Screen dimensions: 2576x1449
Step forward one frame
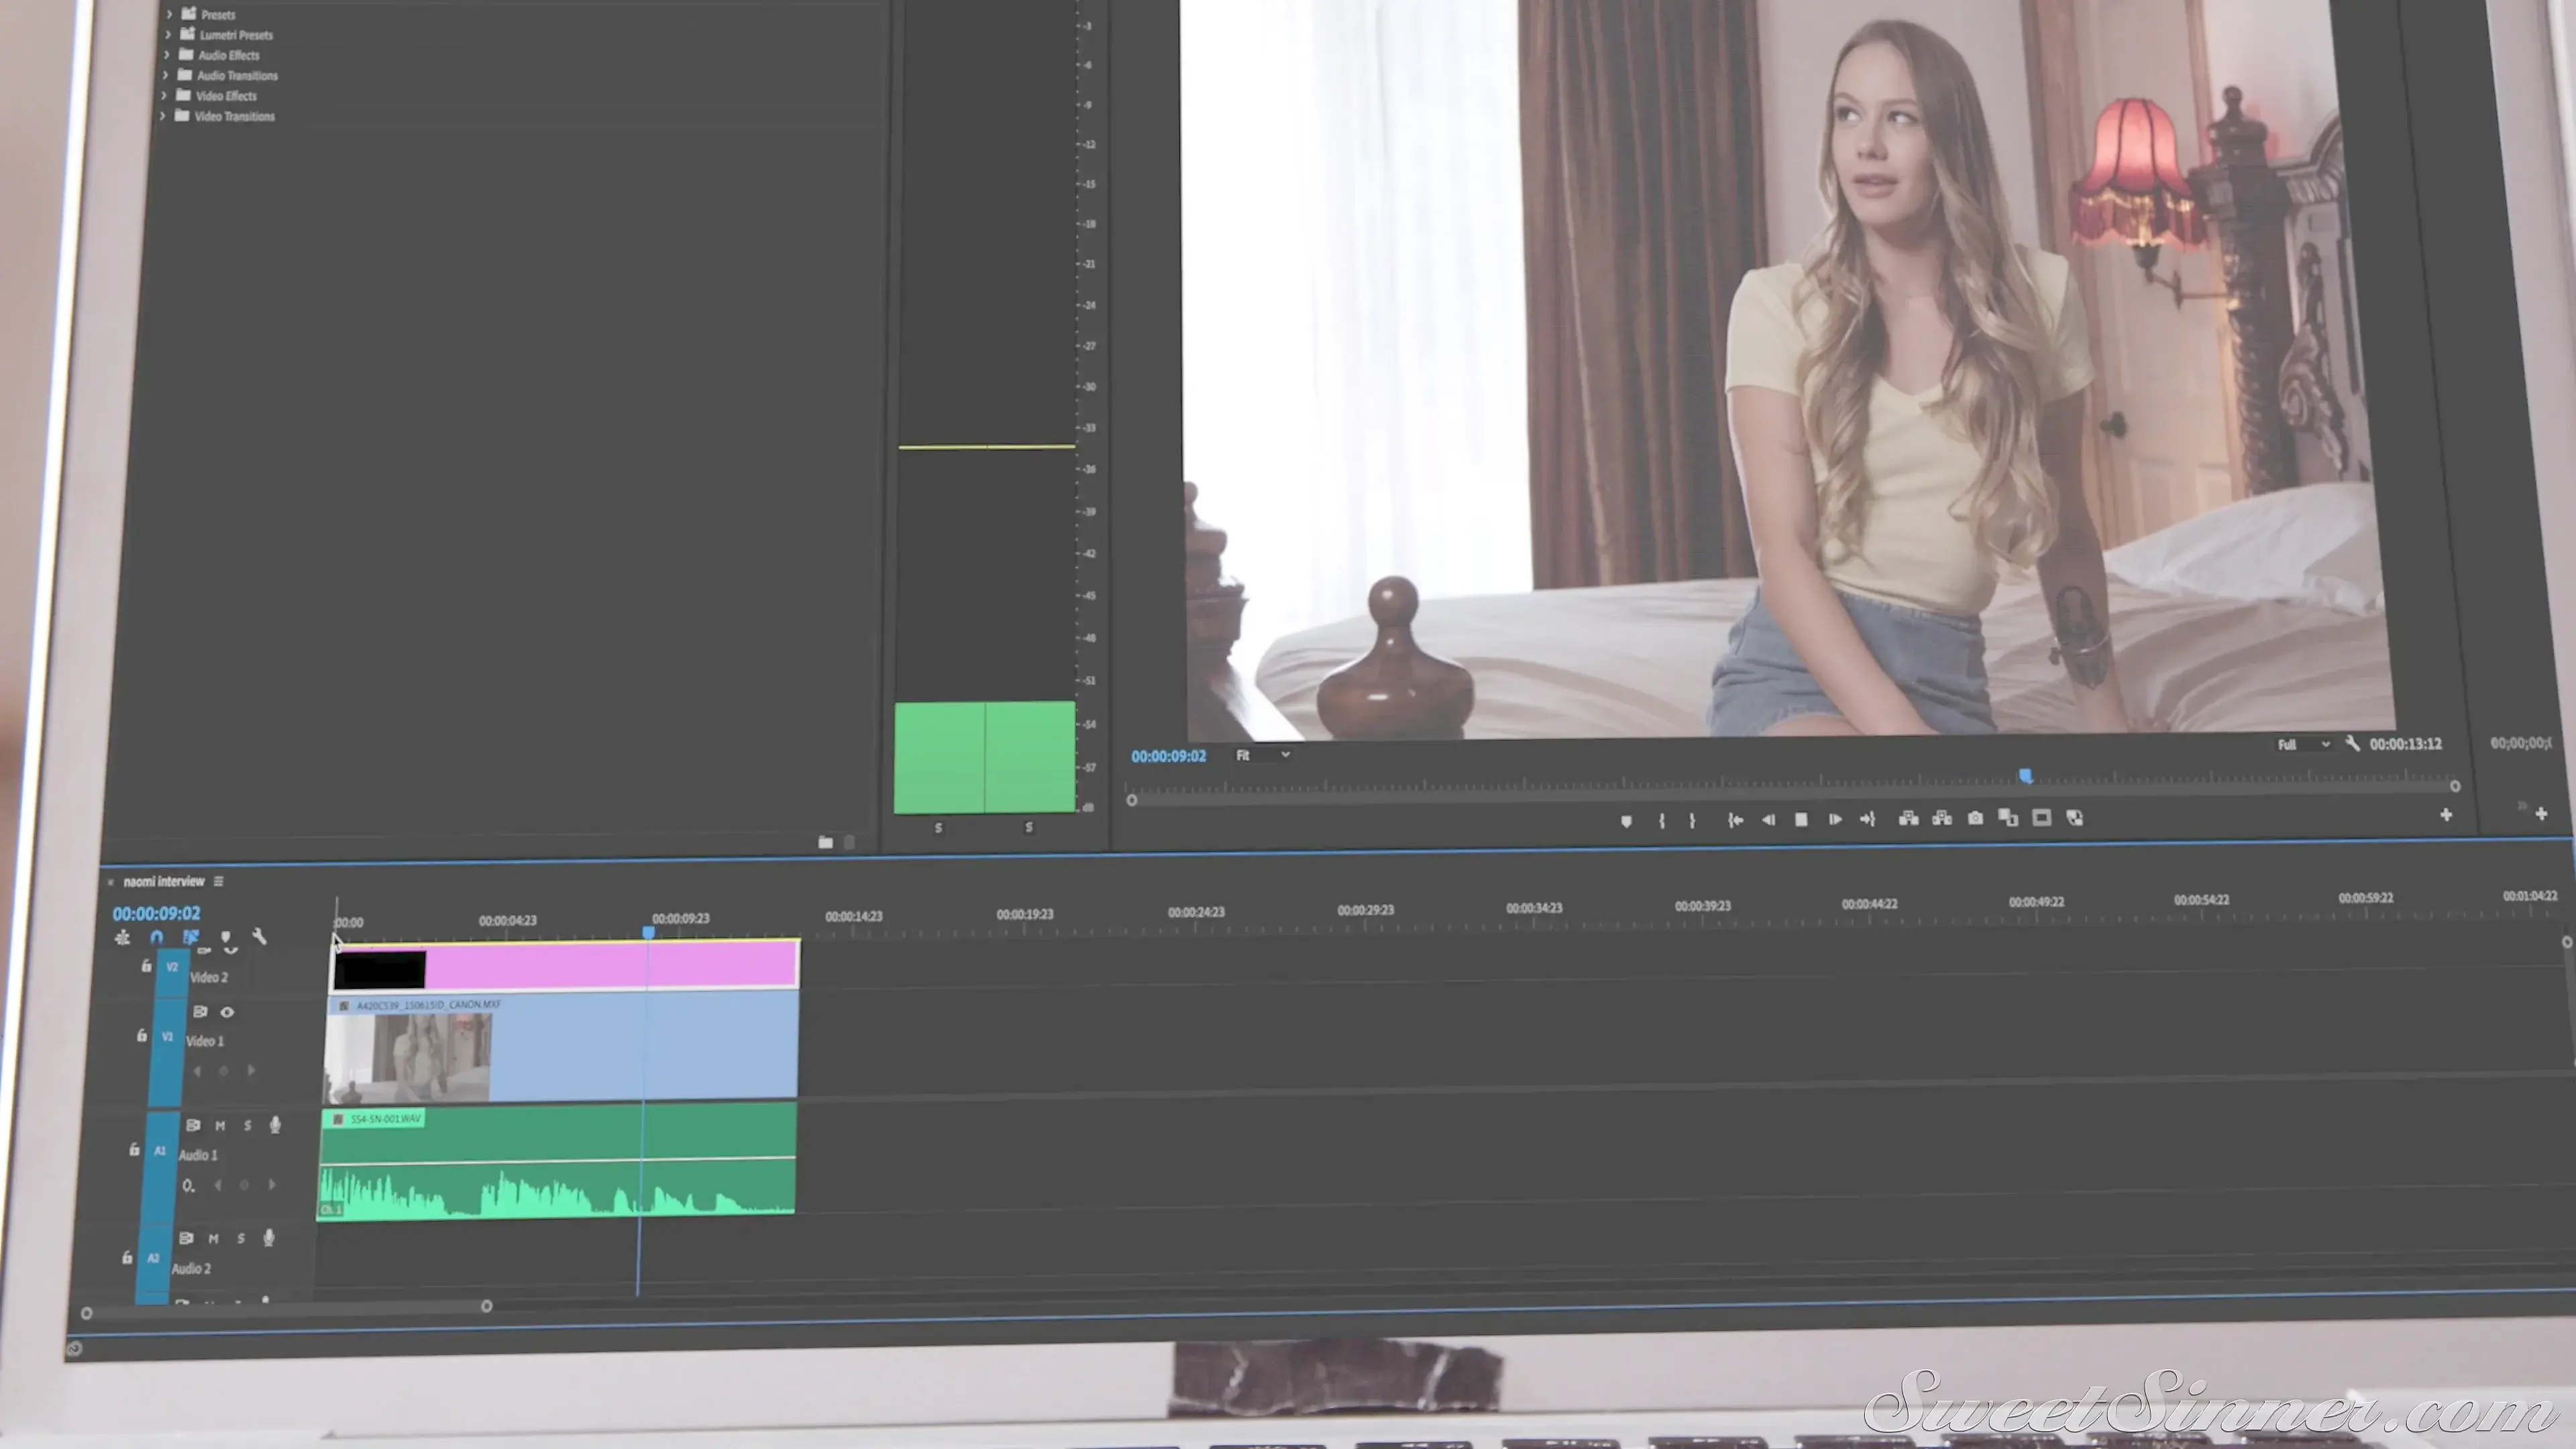[1834, 819]
